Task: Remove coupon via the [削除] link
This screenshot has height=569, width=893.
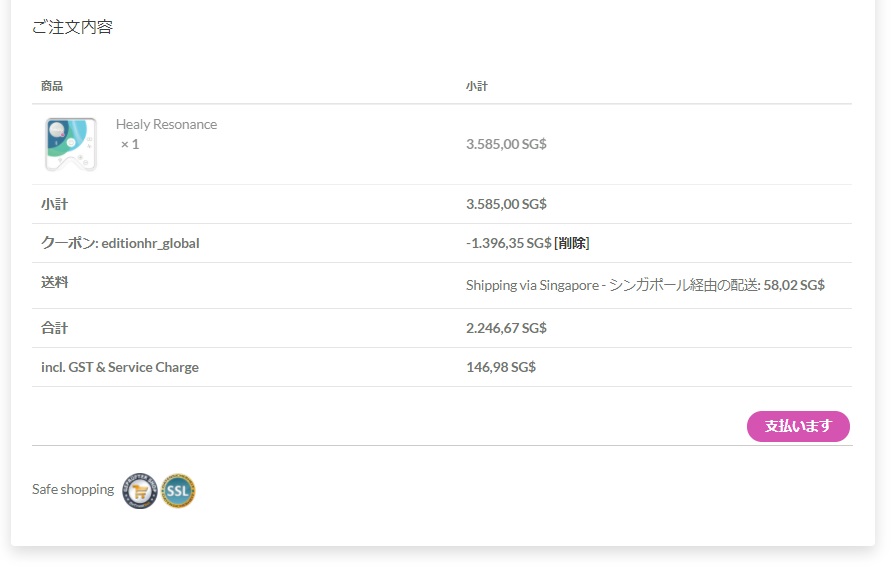Action: tap(571, 243)
